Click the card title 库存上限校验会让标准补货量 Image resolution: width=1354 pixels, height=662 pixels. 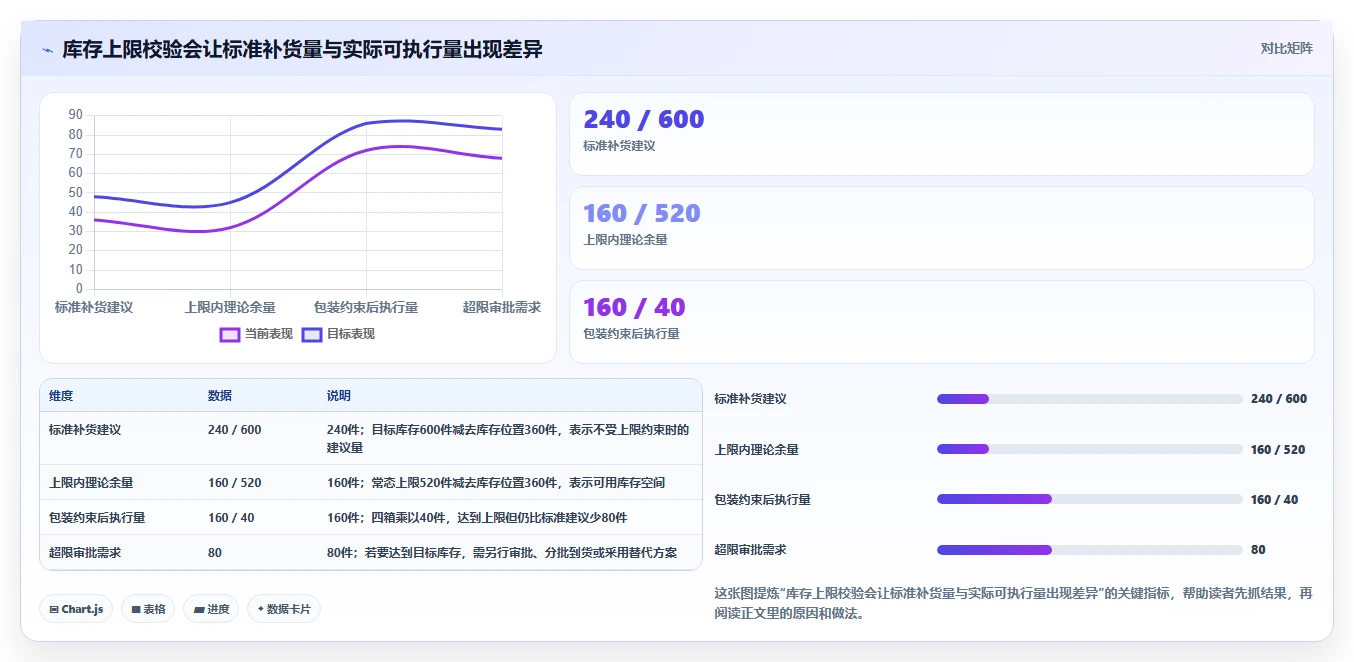[302, 49]
